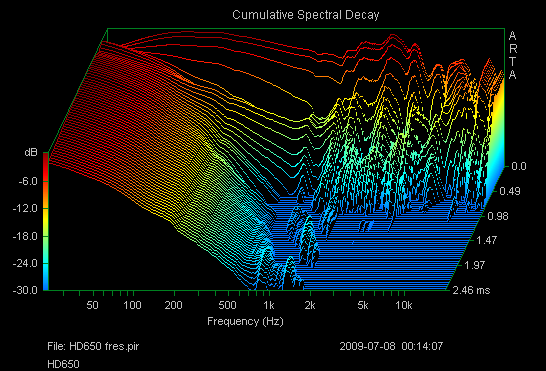Image resolution: width=546 pixels, height=371 pixels.
Task: Click the 0.0 time axis value
Action: (x=519, y=166)
